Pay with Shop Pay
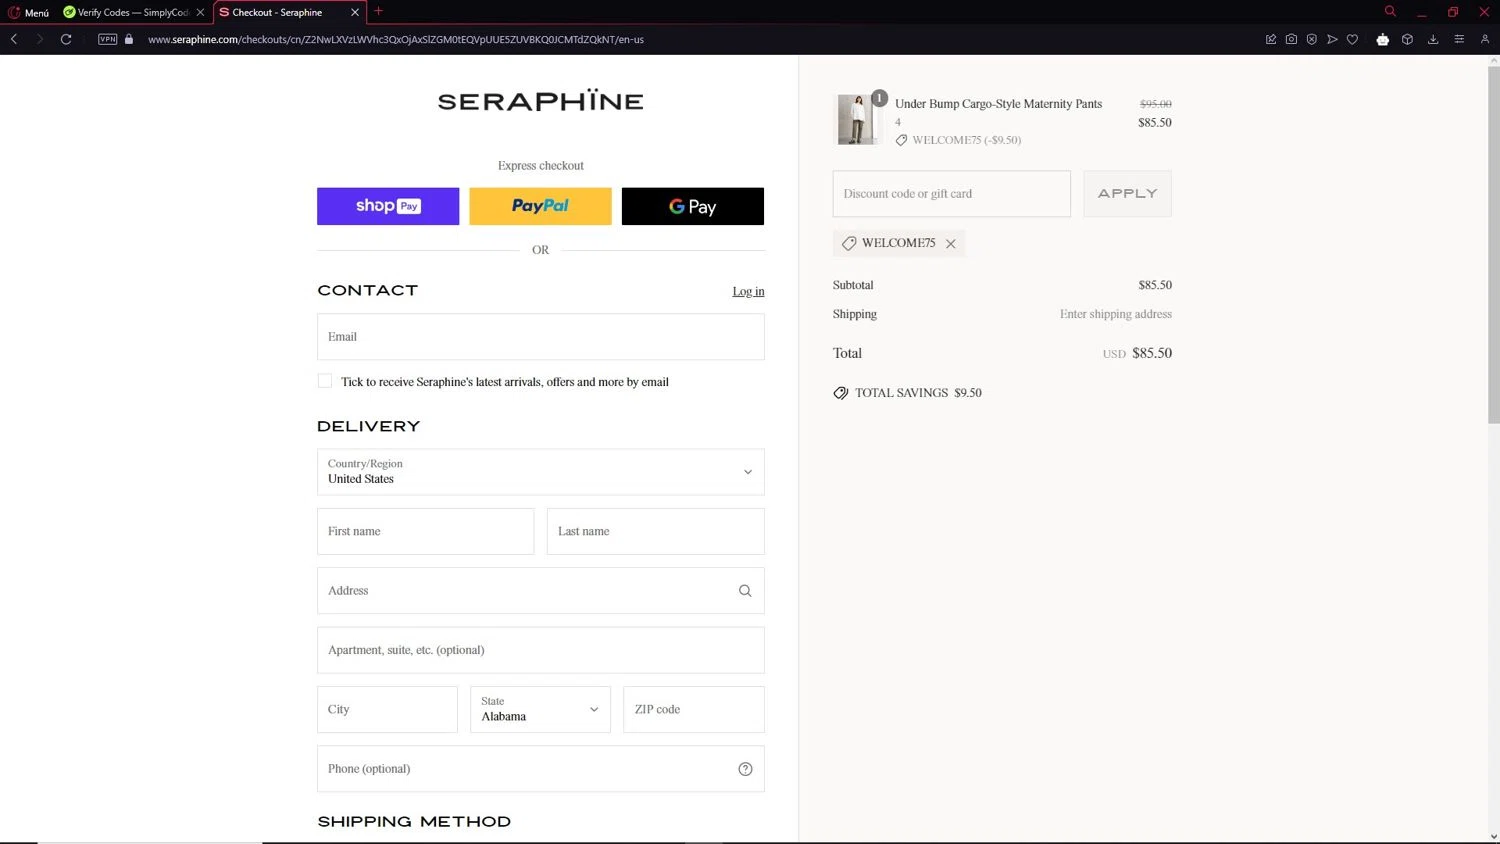The width and height of the screenshot is (1500, 844). [x=388, y=206]
